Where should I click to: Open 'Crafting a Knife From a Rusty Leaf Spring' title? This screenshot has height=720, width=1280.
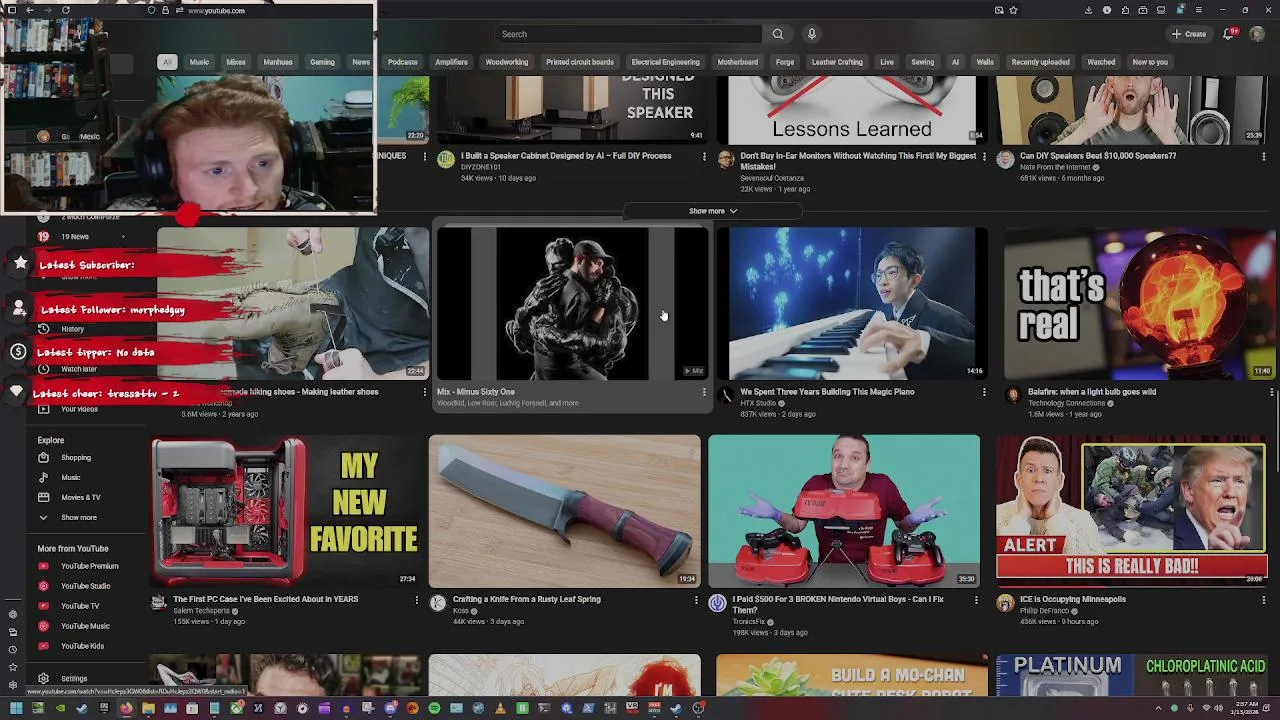pyautogui.click(x=527, y=599)
